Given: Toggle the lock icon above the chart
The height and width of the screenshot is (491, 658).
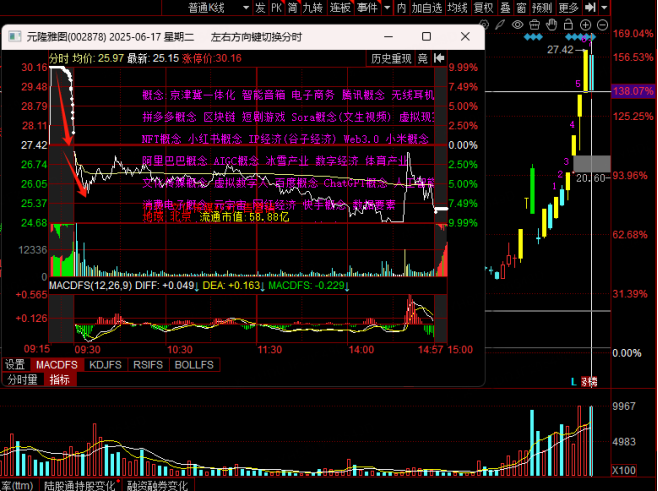Looking at the screenshot, I should (x=568, y=24).
